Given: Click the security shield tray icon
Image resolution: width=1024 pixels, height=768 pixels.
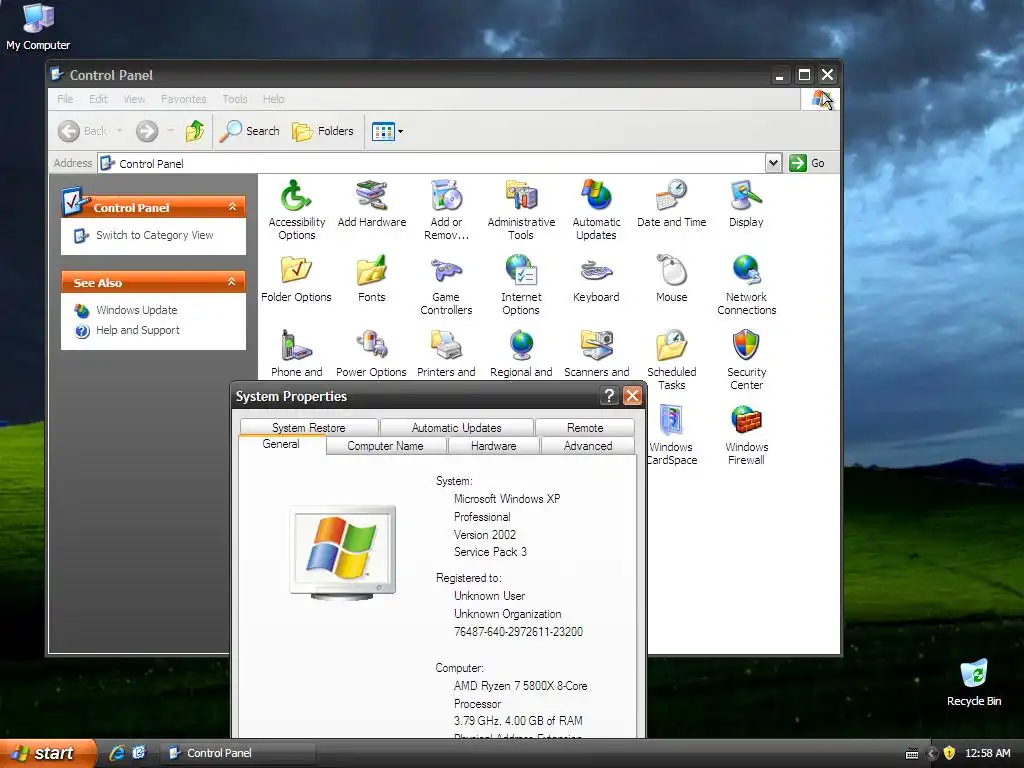Looking at the screenshot, I should click(x=950, y=753).
